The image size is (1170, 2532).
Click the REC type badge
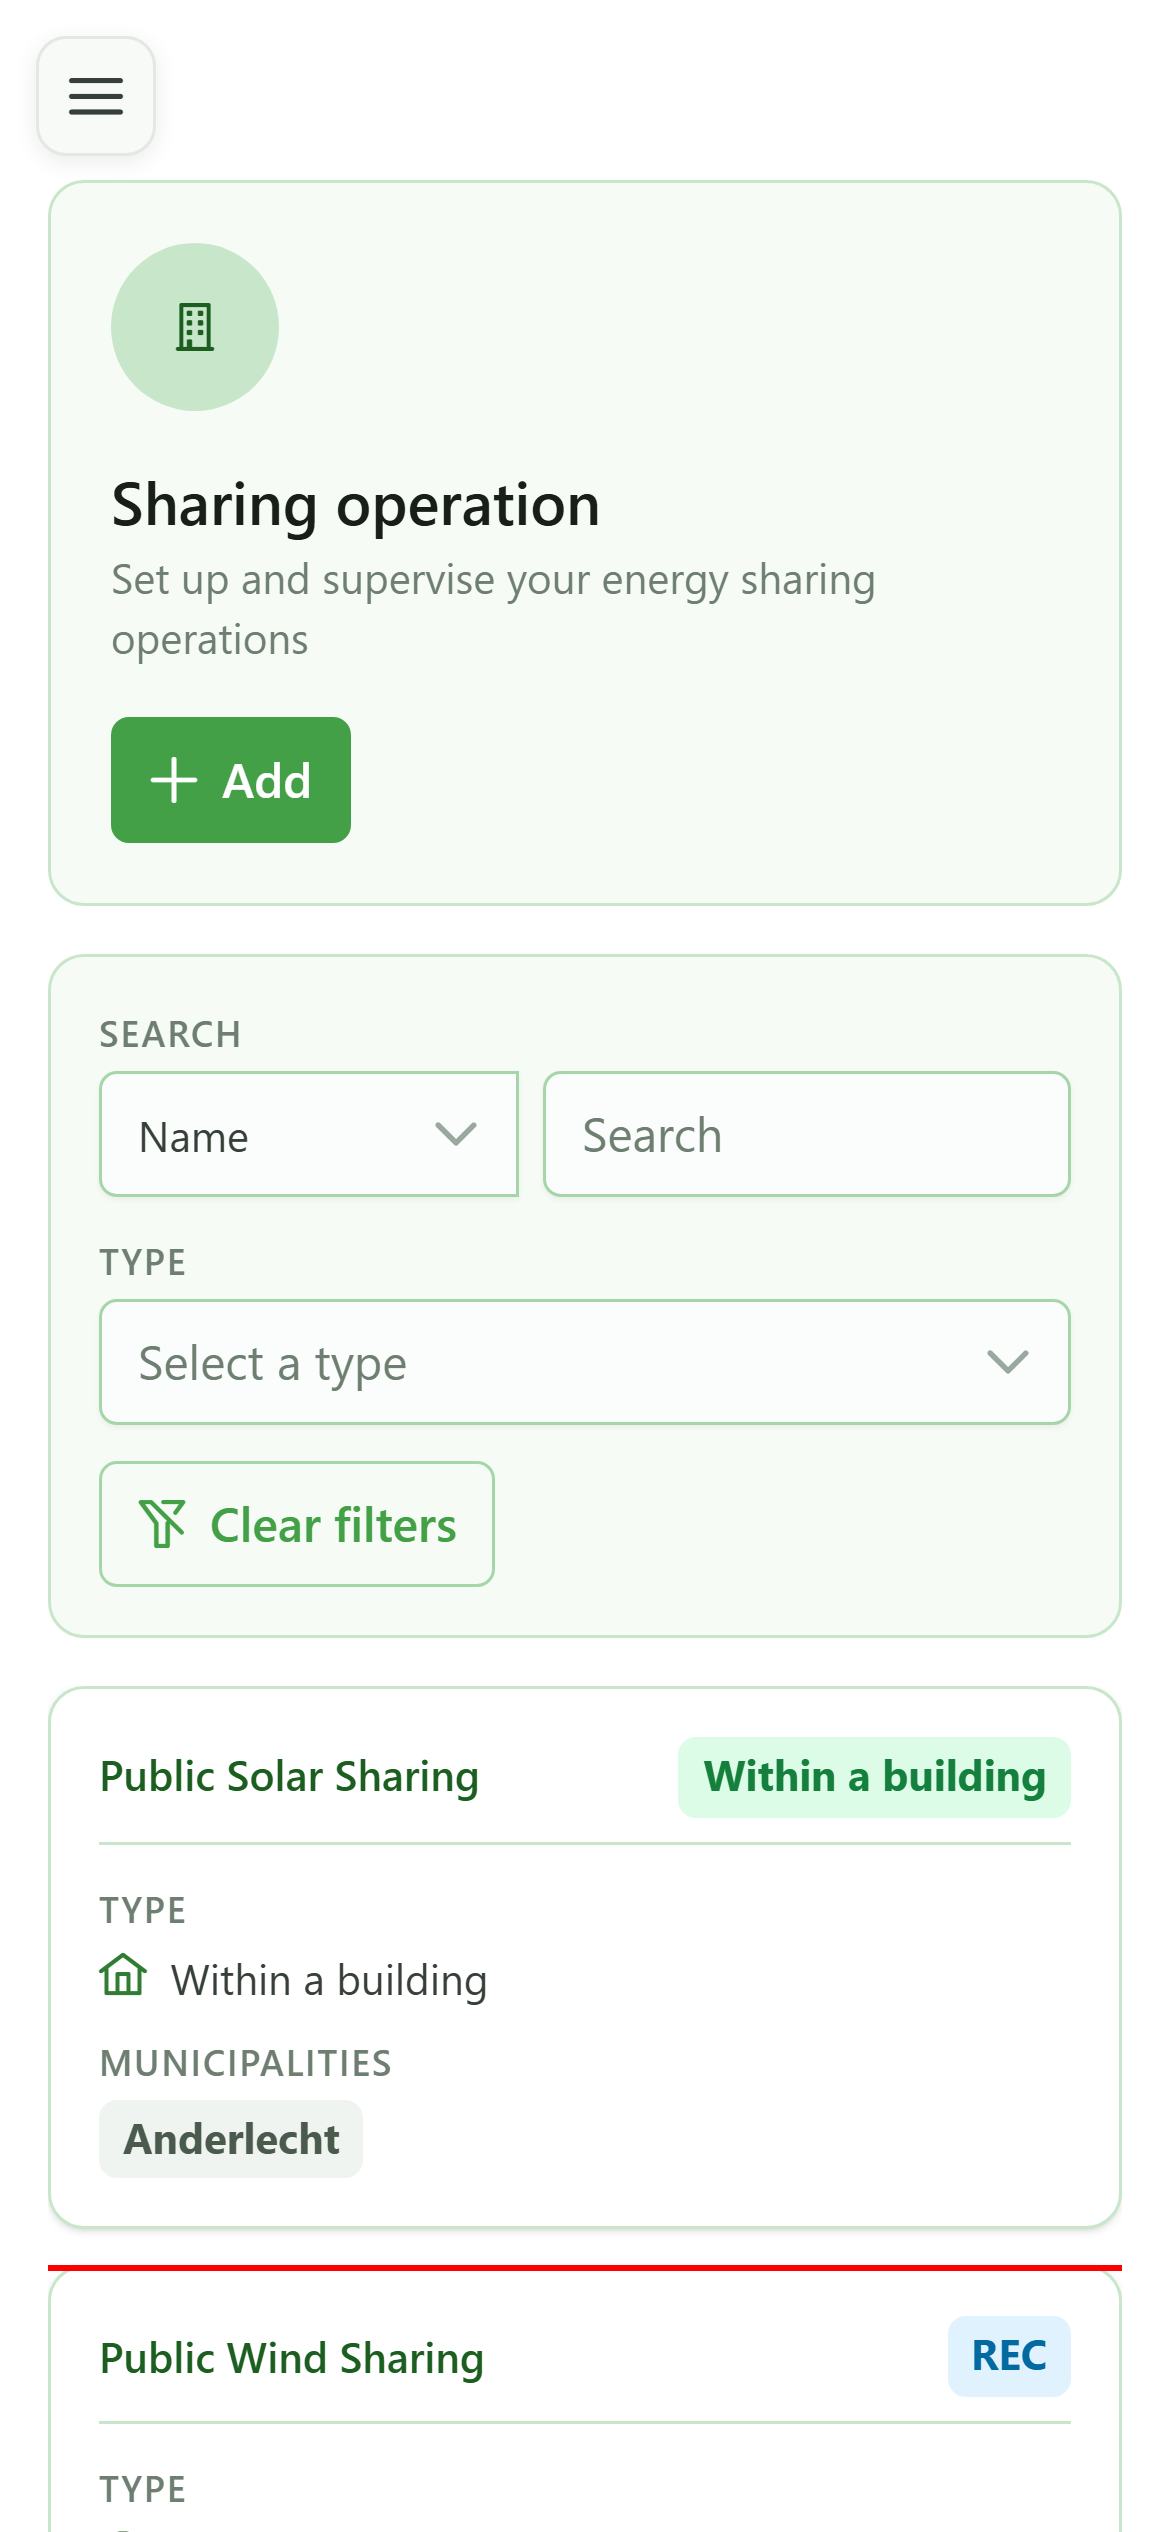(x=1009, y=2356)
